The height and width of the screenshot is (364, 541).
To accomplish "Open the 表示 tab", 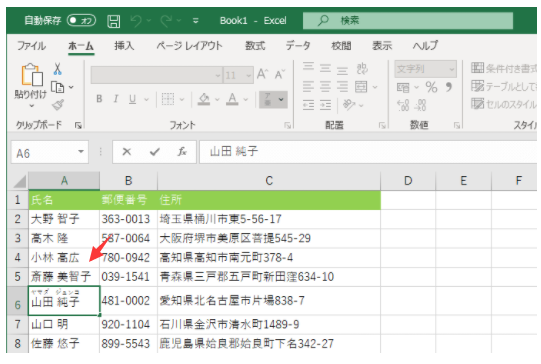I will (x=382, y=46).
